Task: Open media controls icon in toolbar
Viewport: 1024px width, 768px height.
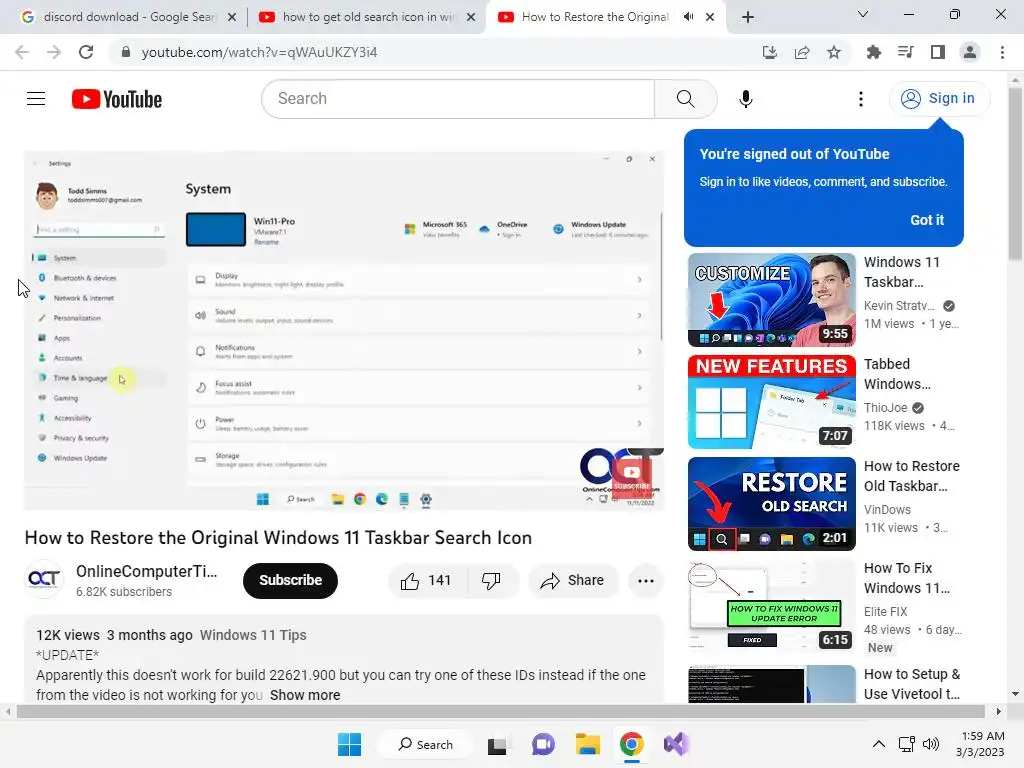Action: click(x=905, y=52)
